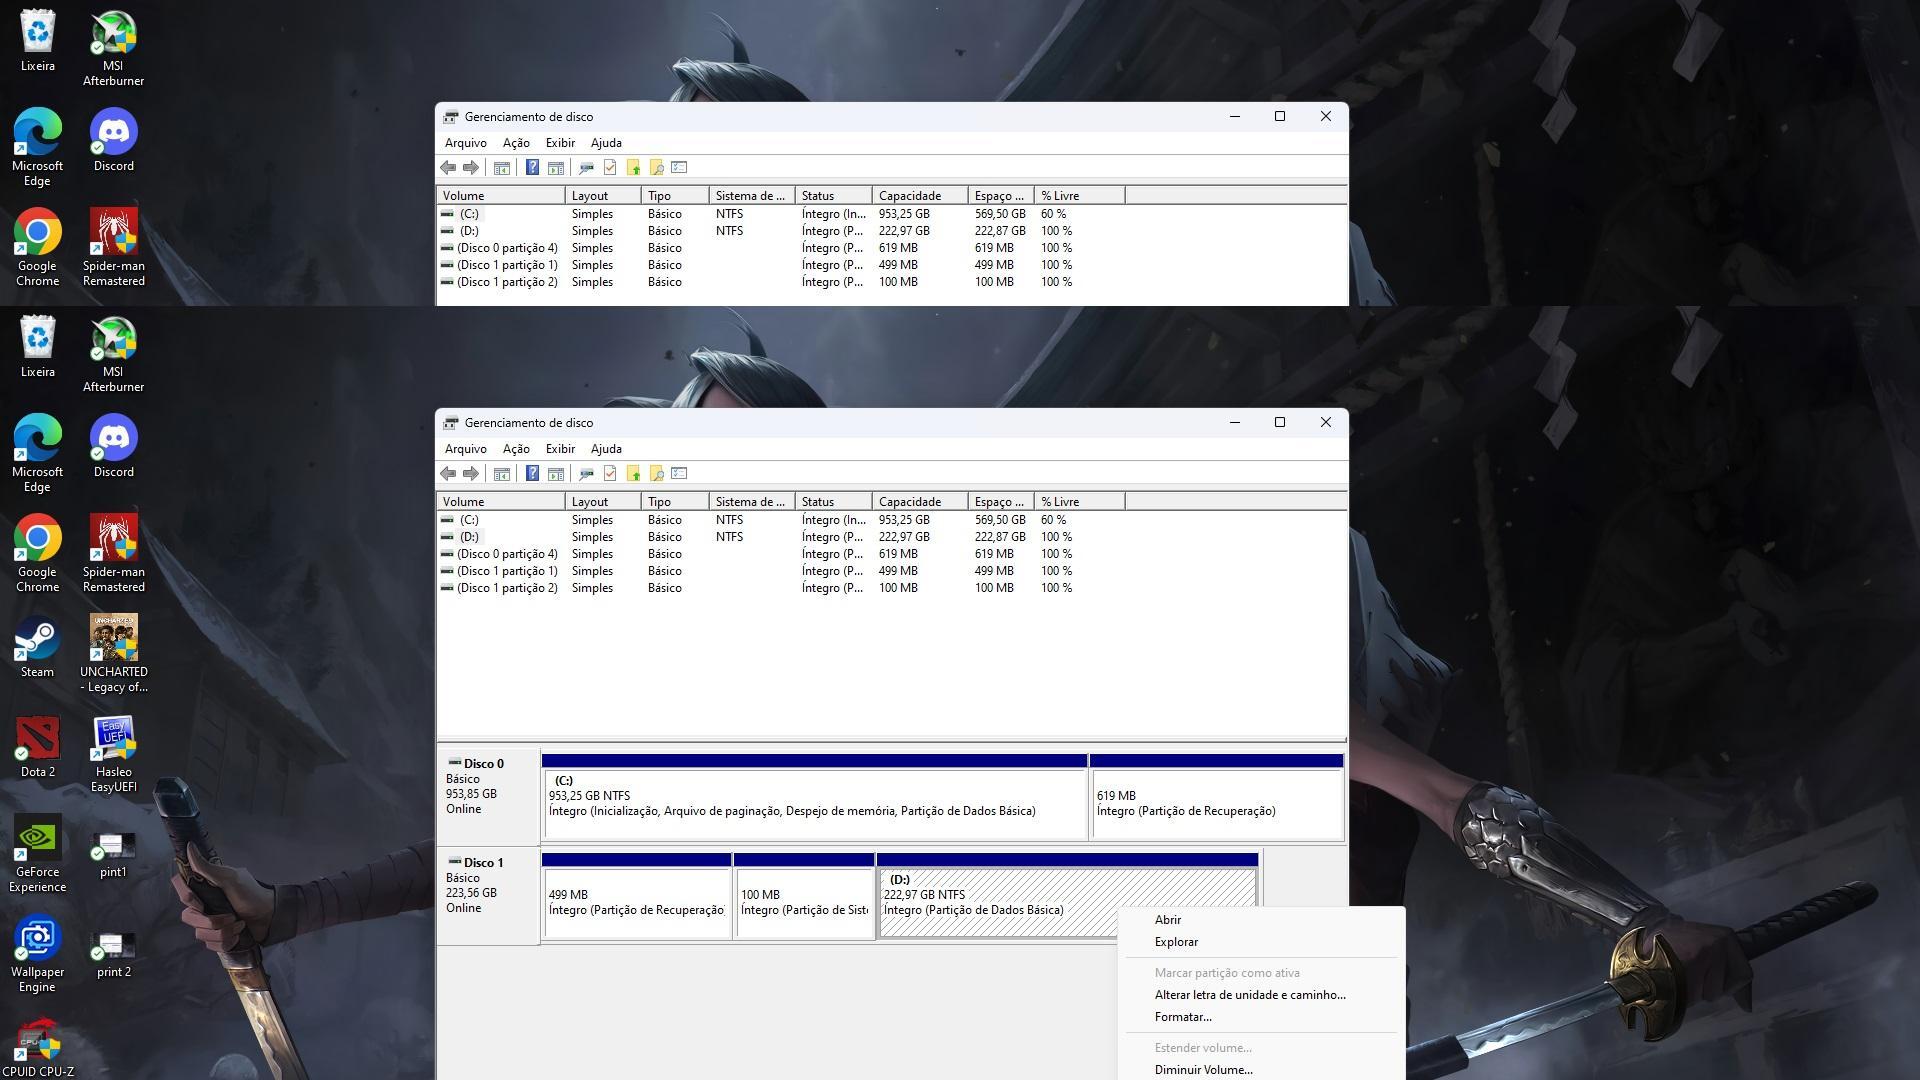Open Exibir menu in upper window
This screenshot has height=1080, width=1920.
tap(560, 143)
